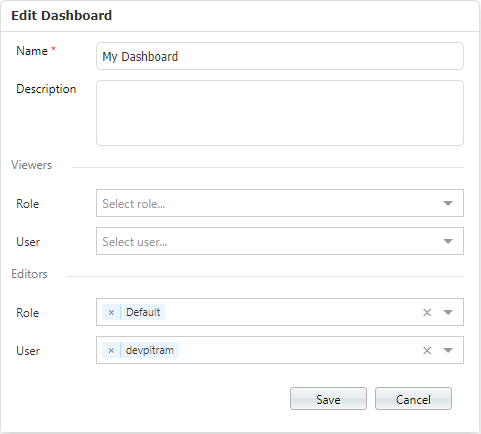
Task: Expand the Editors User dropdown arrow
Action: coord(448,350)
